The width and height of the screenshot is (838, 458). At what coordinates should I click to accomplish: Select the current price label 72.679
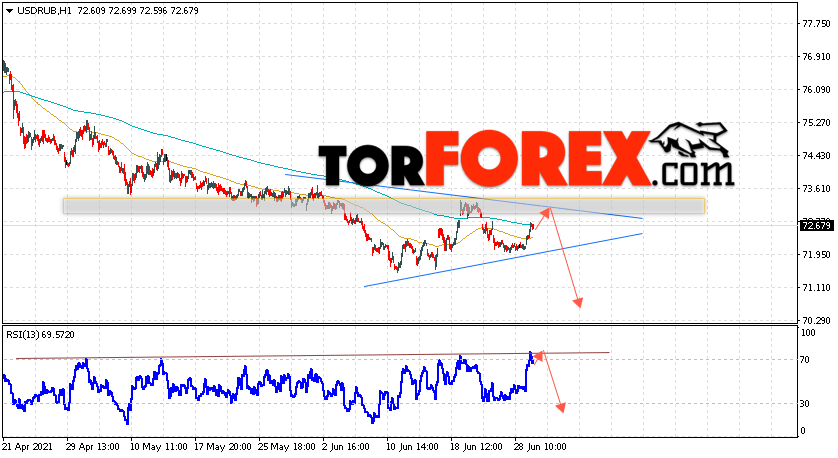[816, 226]
